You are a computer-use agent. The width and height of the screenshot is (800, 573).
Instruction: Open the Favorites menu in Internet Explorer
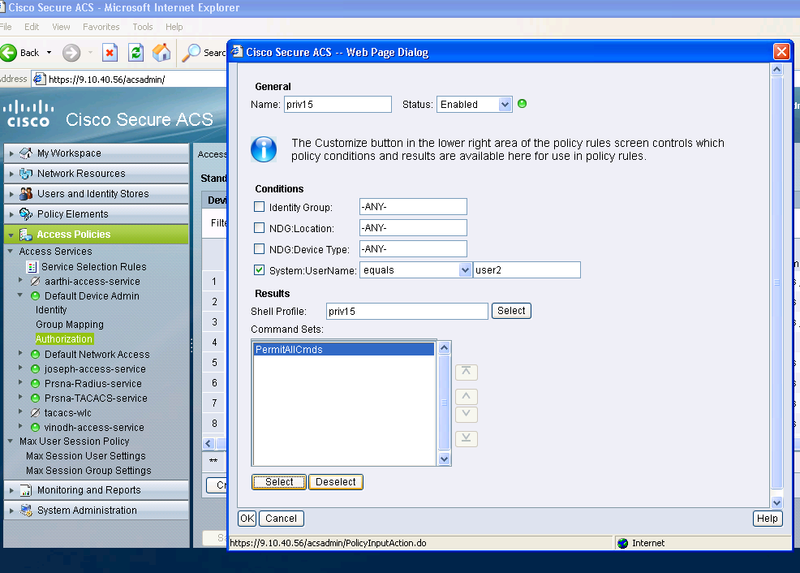click(101, 27)
